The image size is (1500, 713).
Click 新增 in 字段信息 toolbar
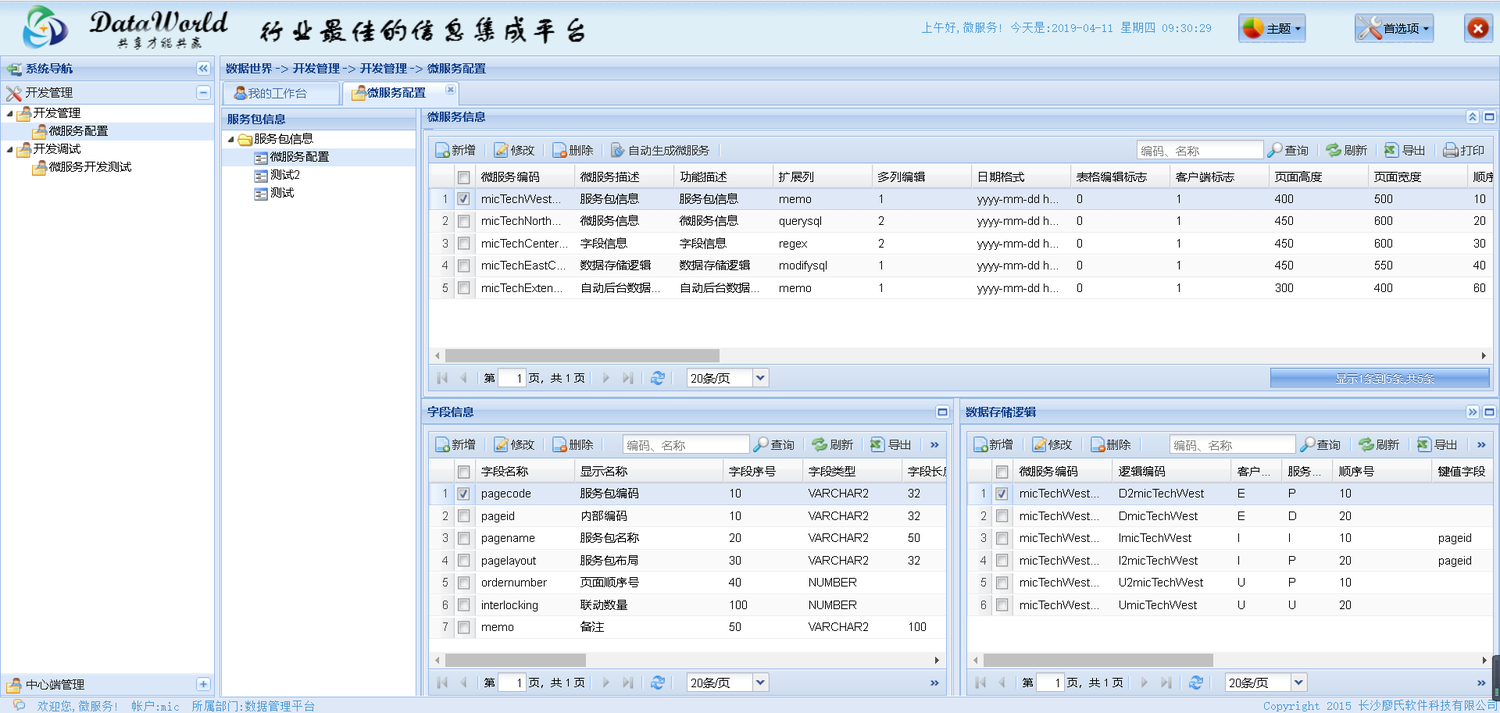point(455,445)
